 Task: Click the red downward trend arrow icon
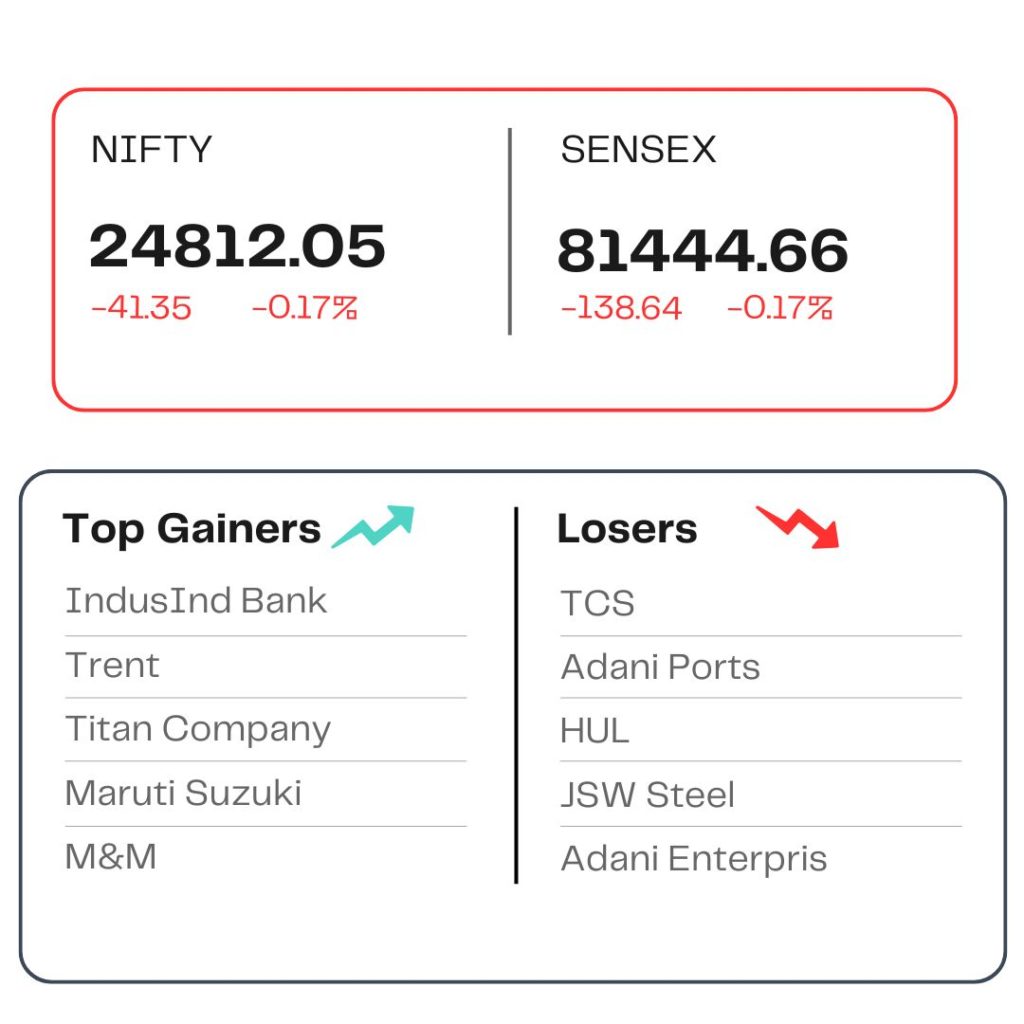click(797, 526)
